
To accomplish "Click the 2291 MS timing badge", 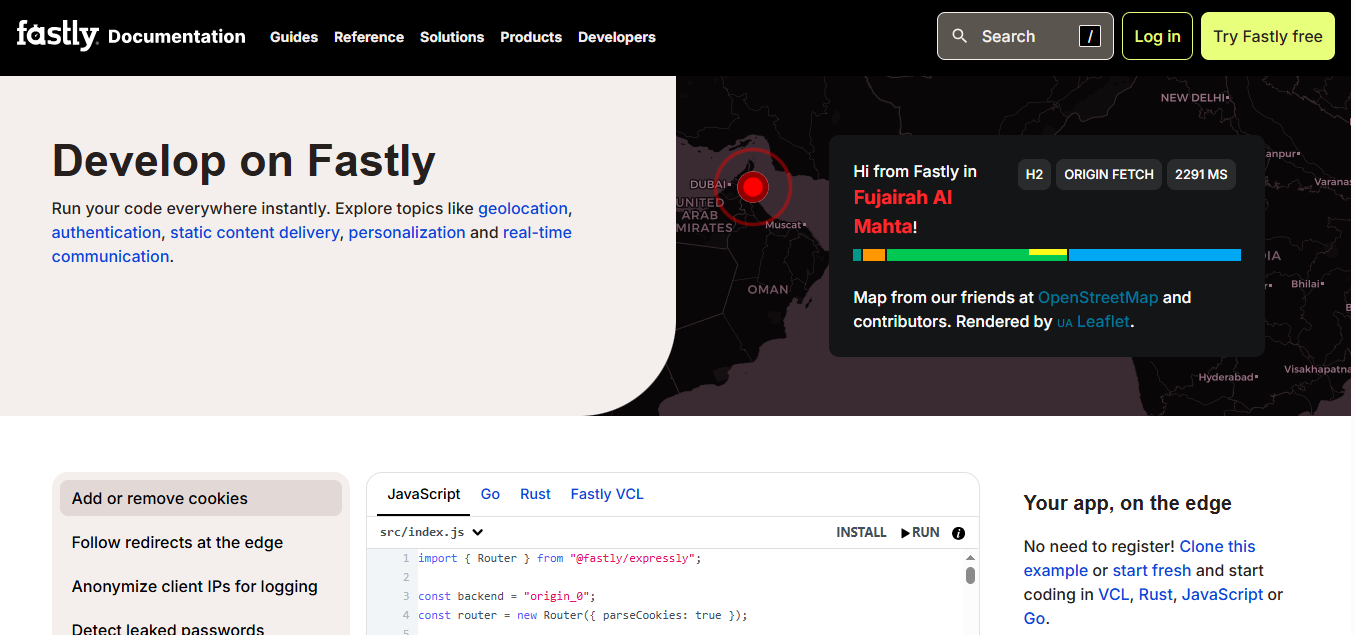I will (x=1201, y=174).
